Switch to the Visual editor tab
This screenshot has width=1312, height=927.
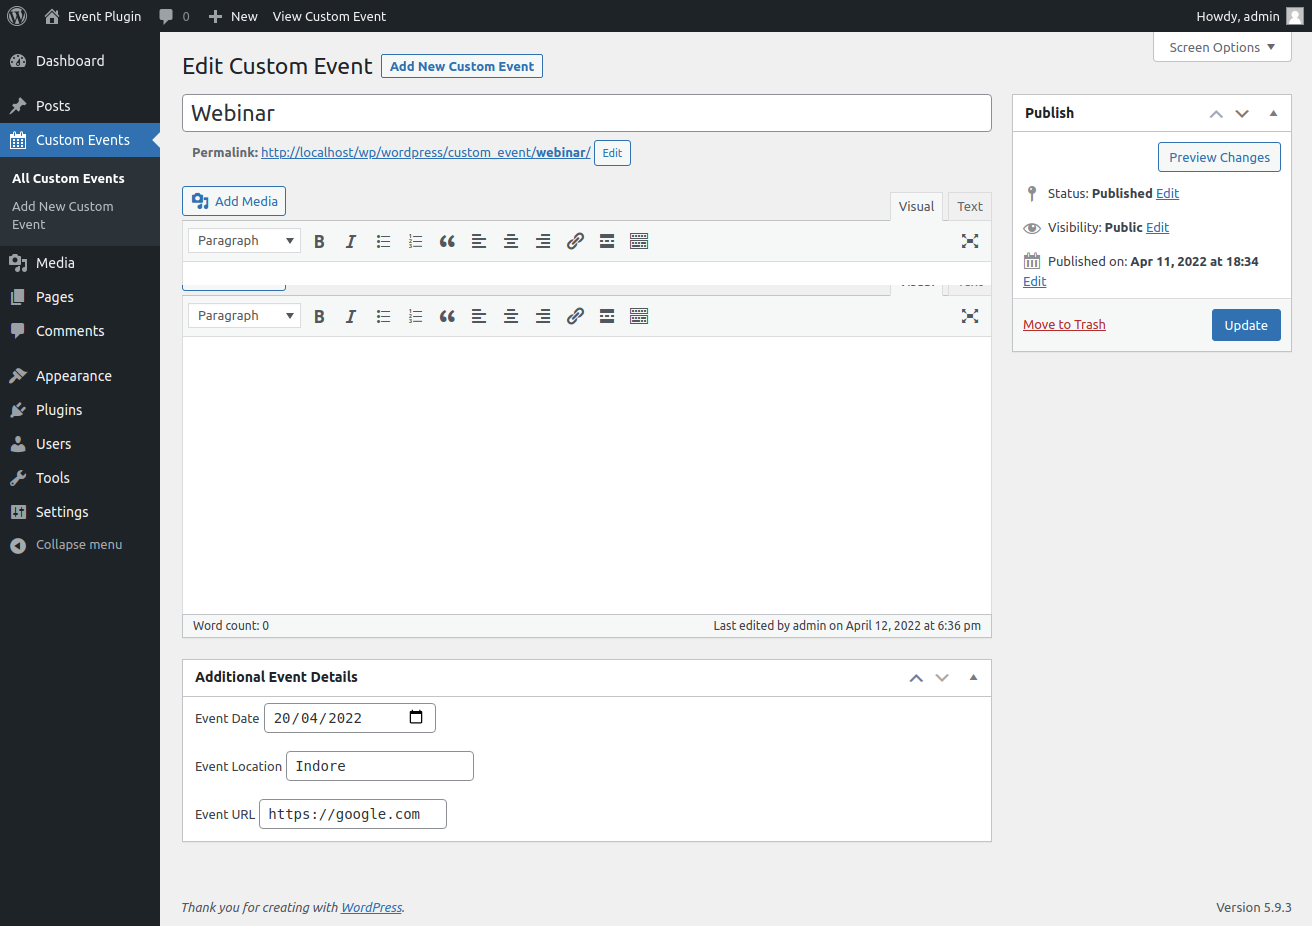click(916, 206)
